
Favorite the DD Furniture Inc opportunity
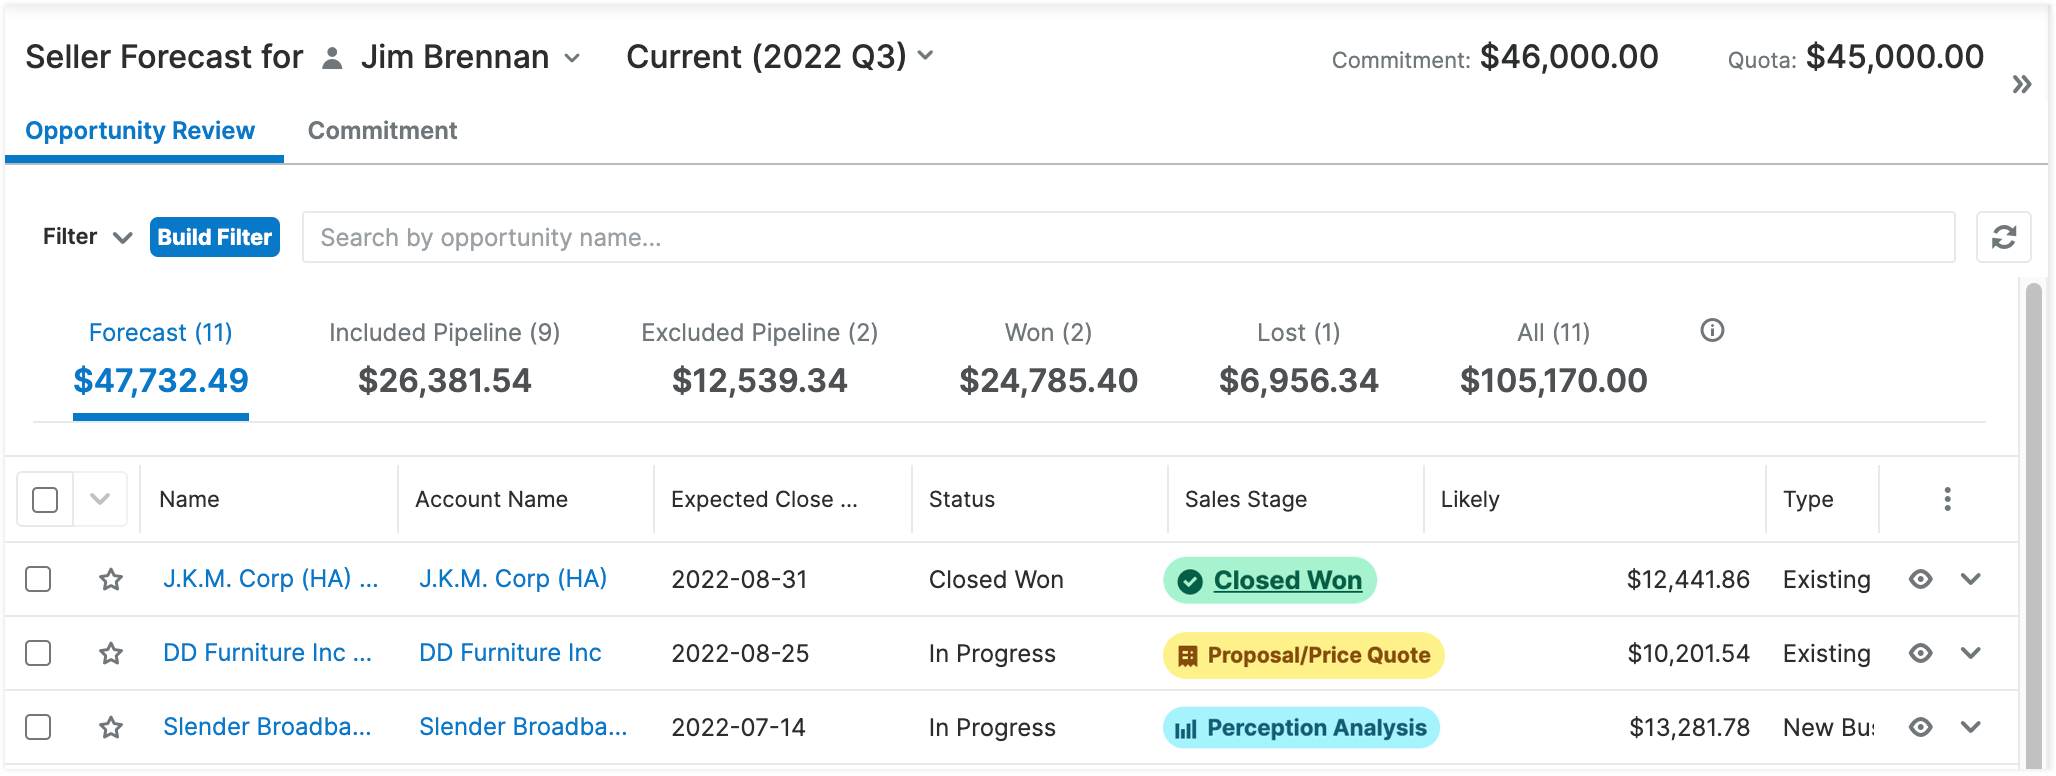(111, 653)
